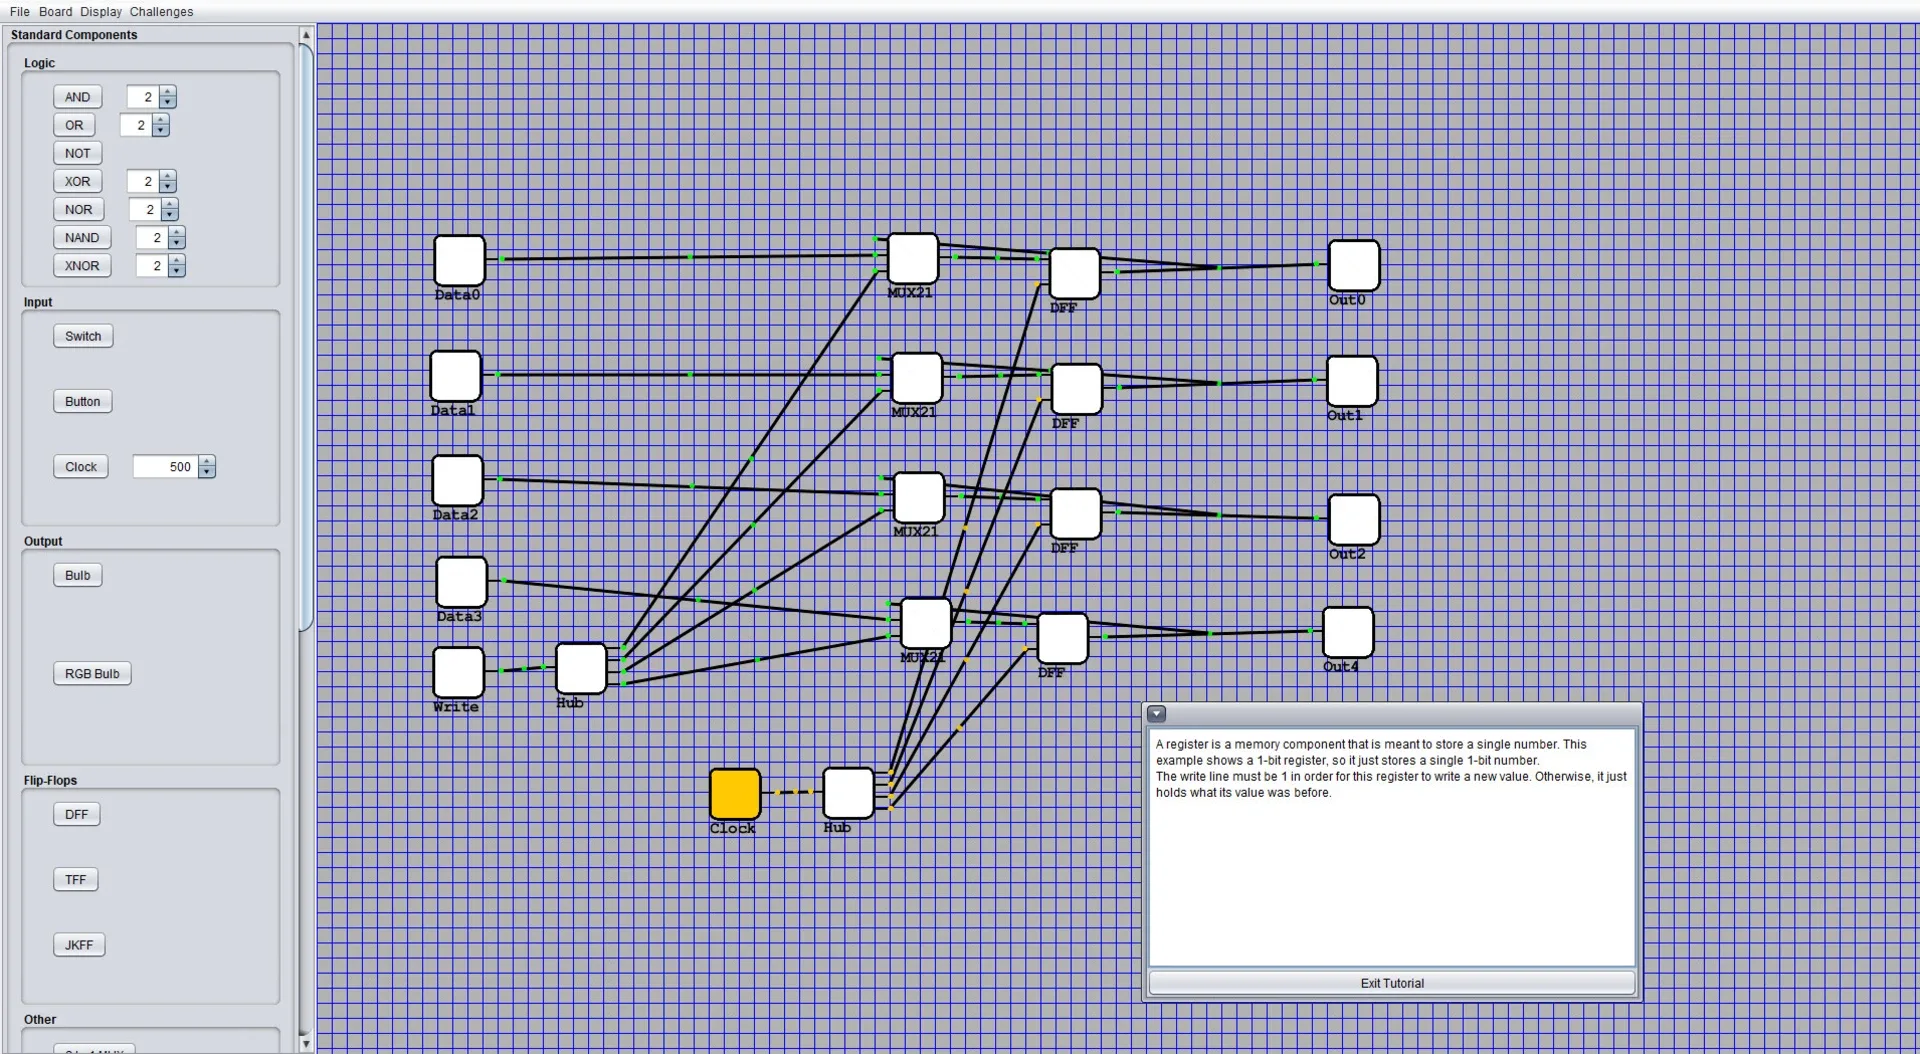Toggle the Write switch component

pyautogui.click(x=458, y=672)
